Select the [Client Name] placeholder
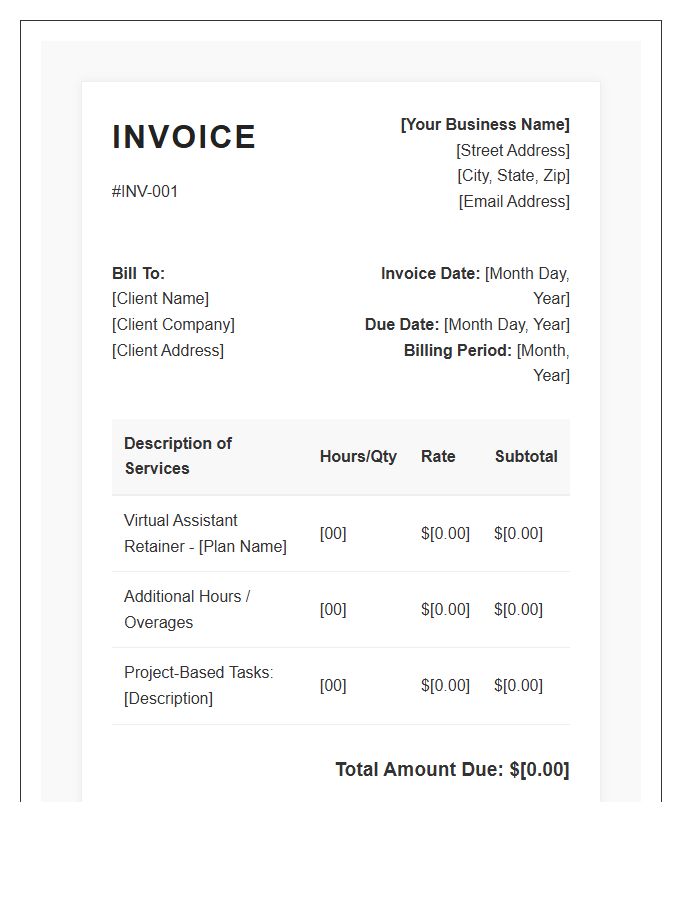This screenshot has width=700, height=900. [x=161, y=299]
